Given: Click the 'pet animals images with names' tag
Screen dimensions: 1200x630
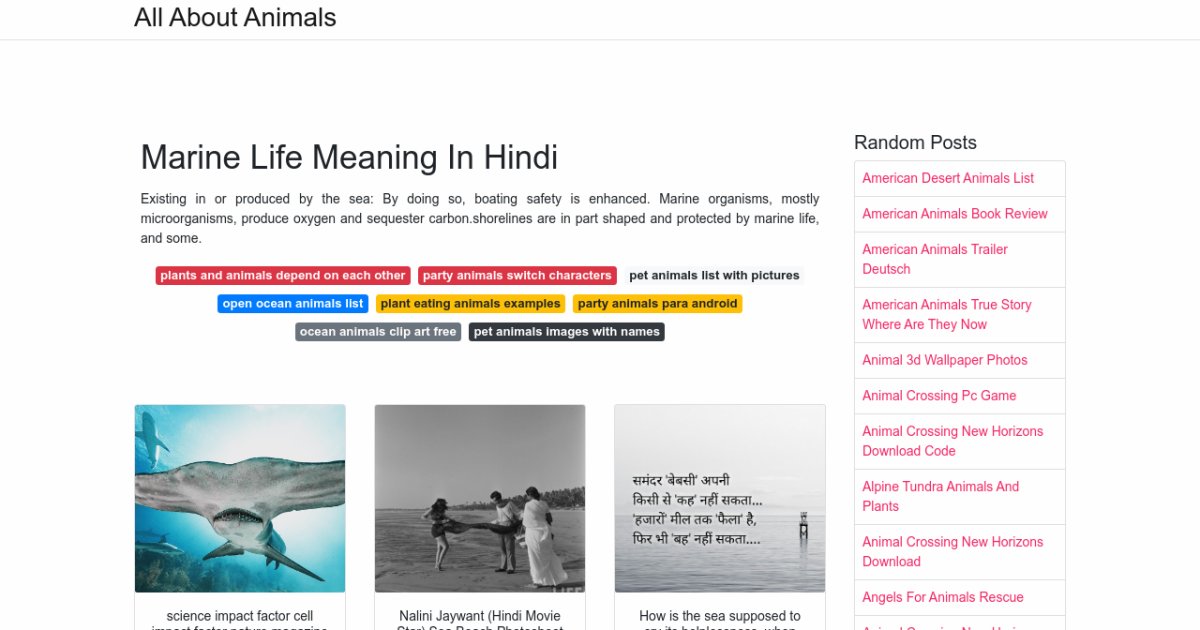Looking at the screenshot, I should coord(567,331).
